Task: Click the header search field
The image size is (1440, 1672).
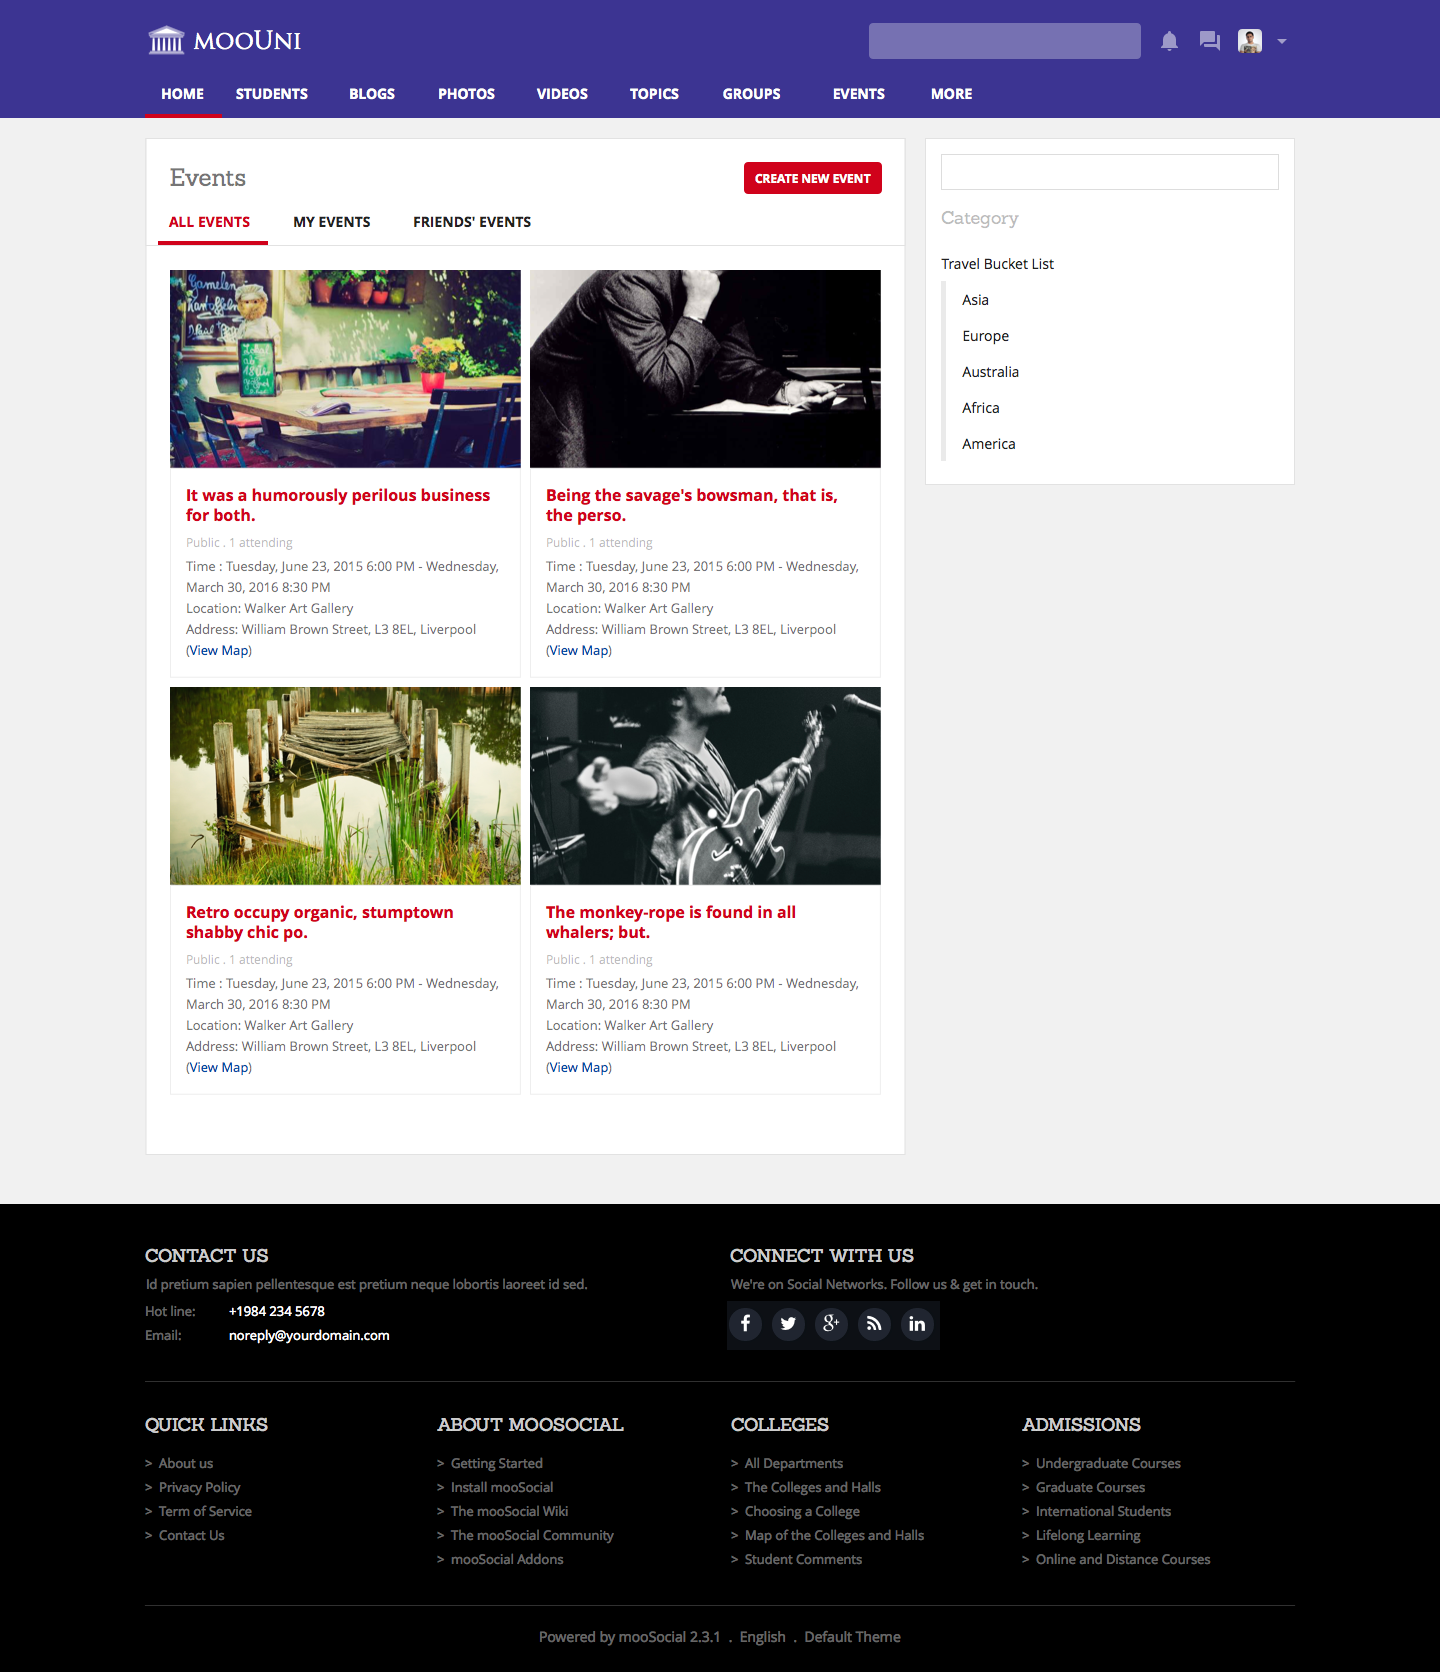Action: click(x=1005, y=41)
